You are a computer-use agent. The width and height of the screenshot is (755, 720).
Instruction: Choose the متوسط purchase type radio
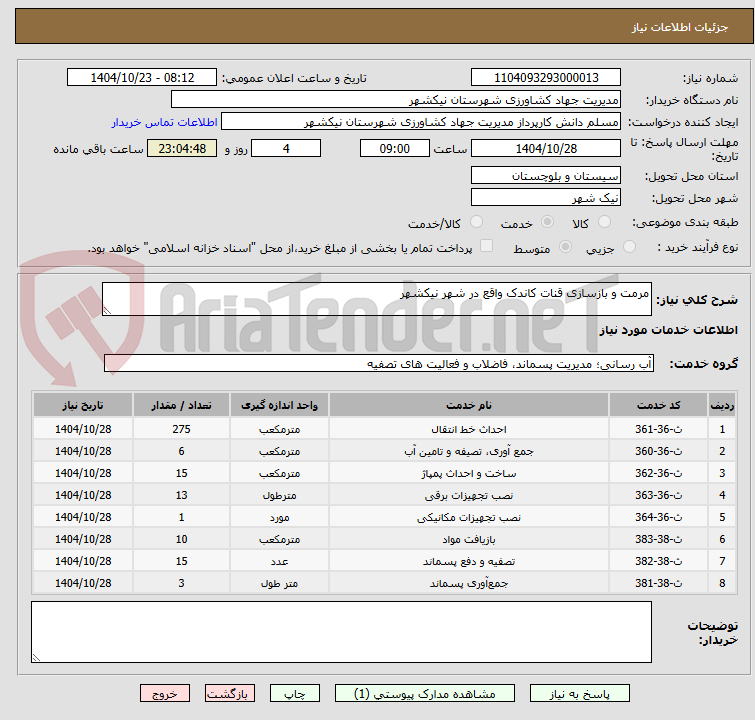coord(565,247)
